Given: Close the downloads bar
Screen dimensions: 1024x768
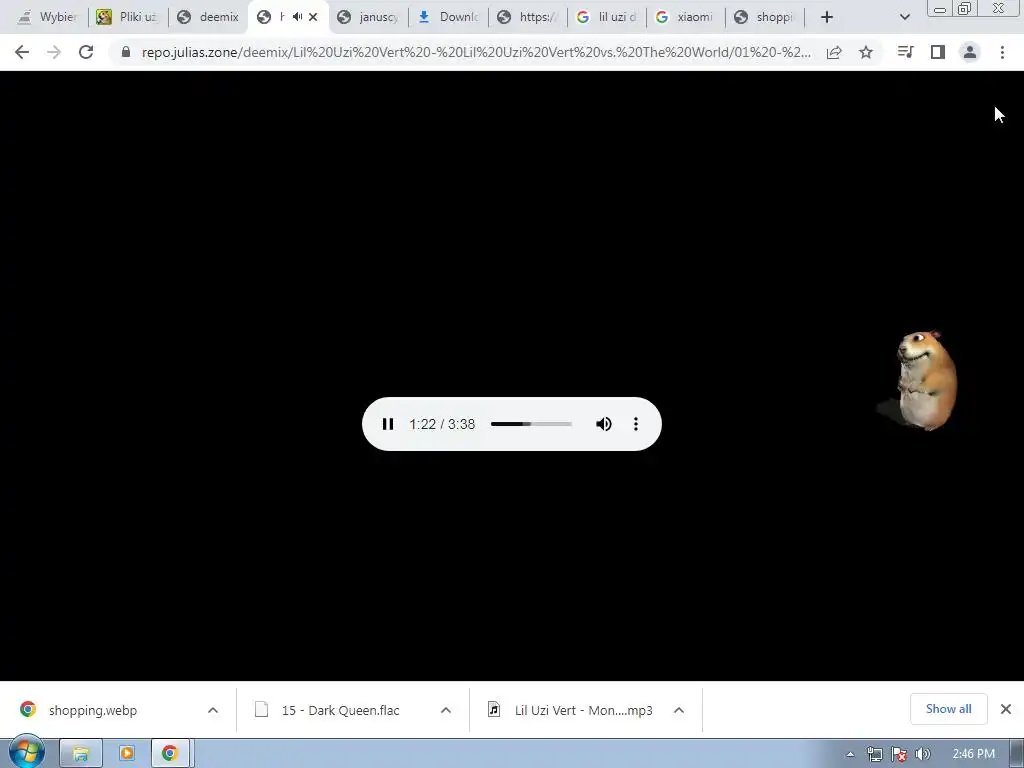Looking at the screenshot, I should (x=1006, y=709).
